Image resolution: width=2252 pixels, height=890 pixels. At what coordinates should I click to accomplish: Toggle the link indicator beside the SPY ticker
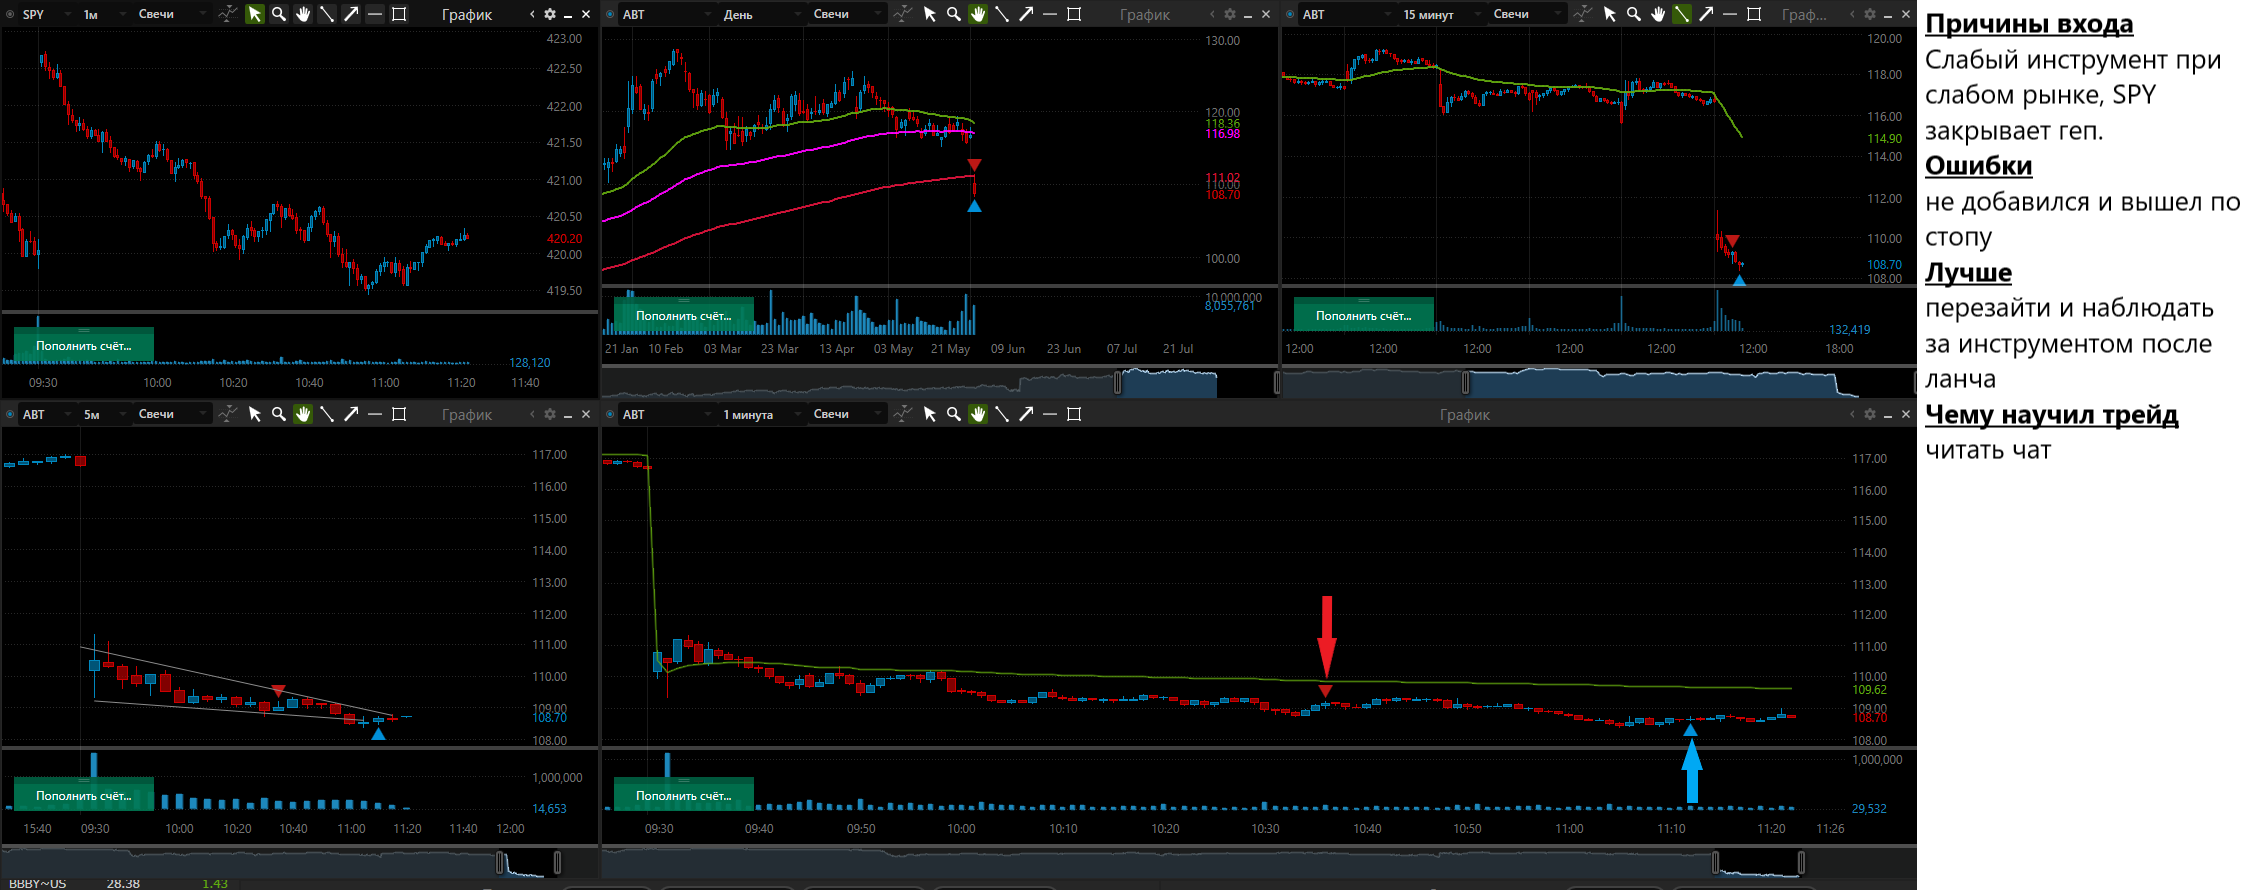click(x=10, y=14)
